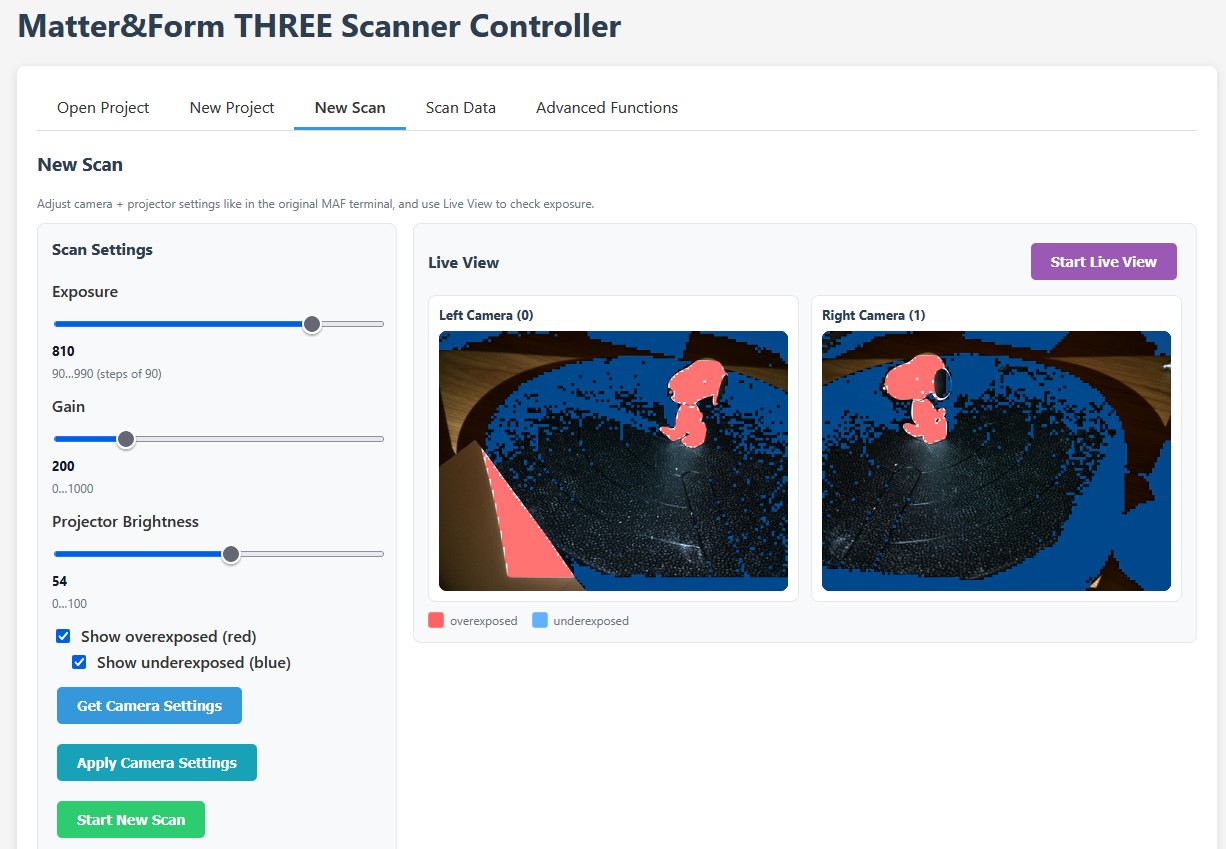Click the Right Camera (1) preview image
1226x849 pixels.
coord(996,461)
